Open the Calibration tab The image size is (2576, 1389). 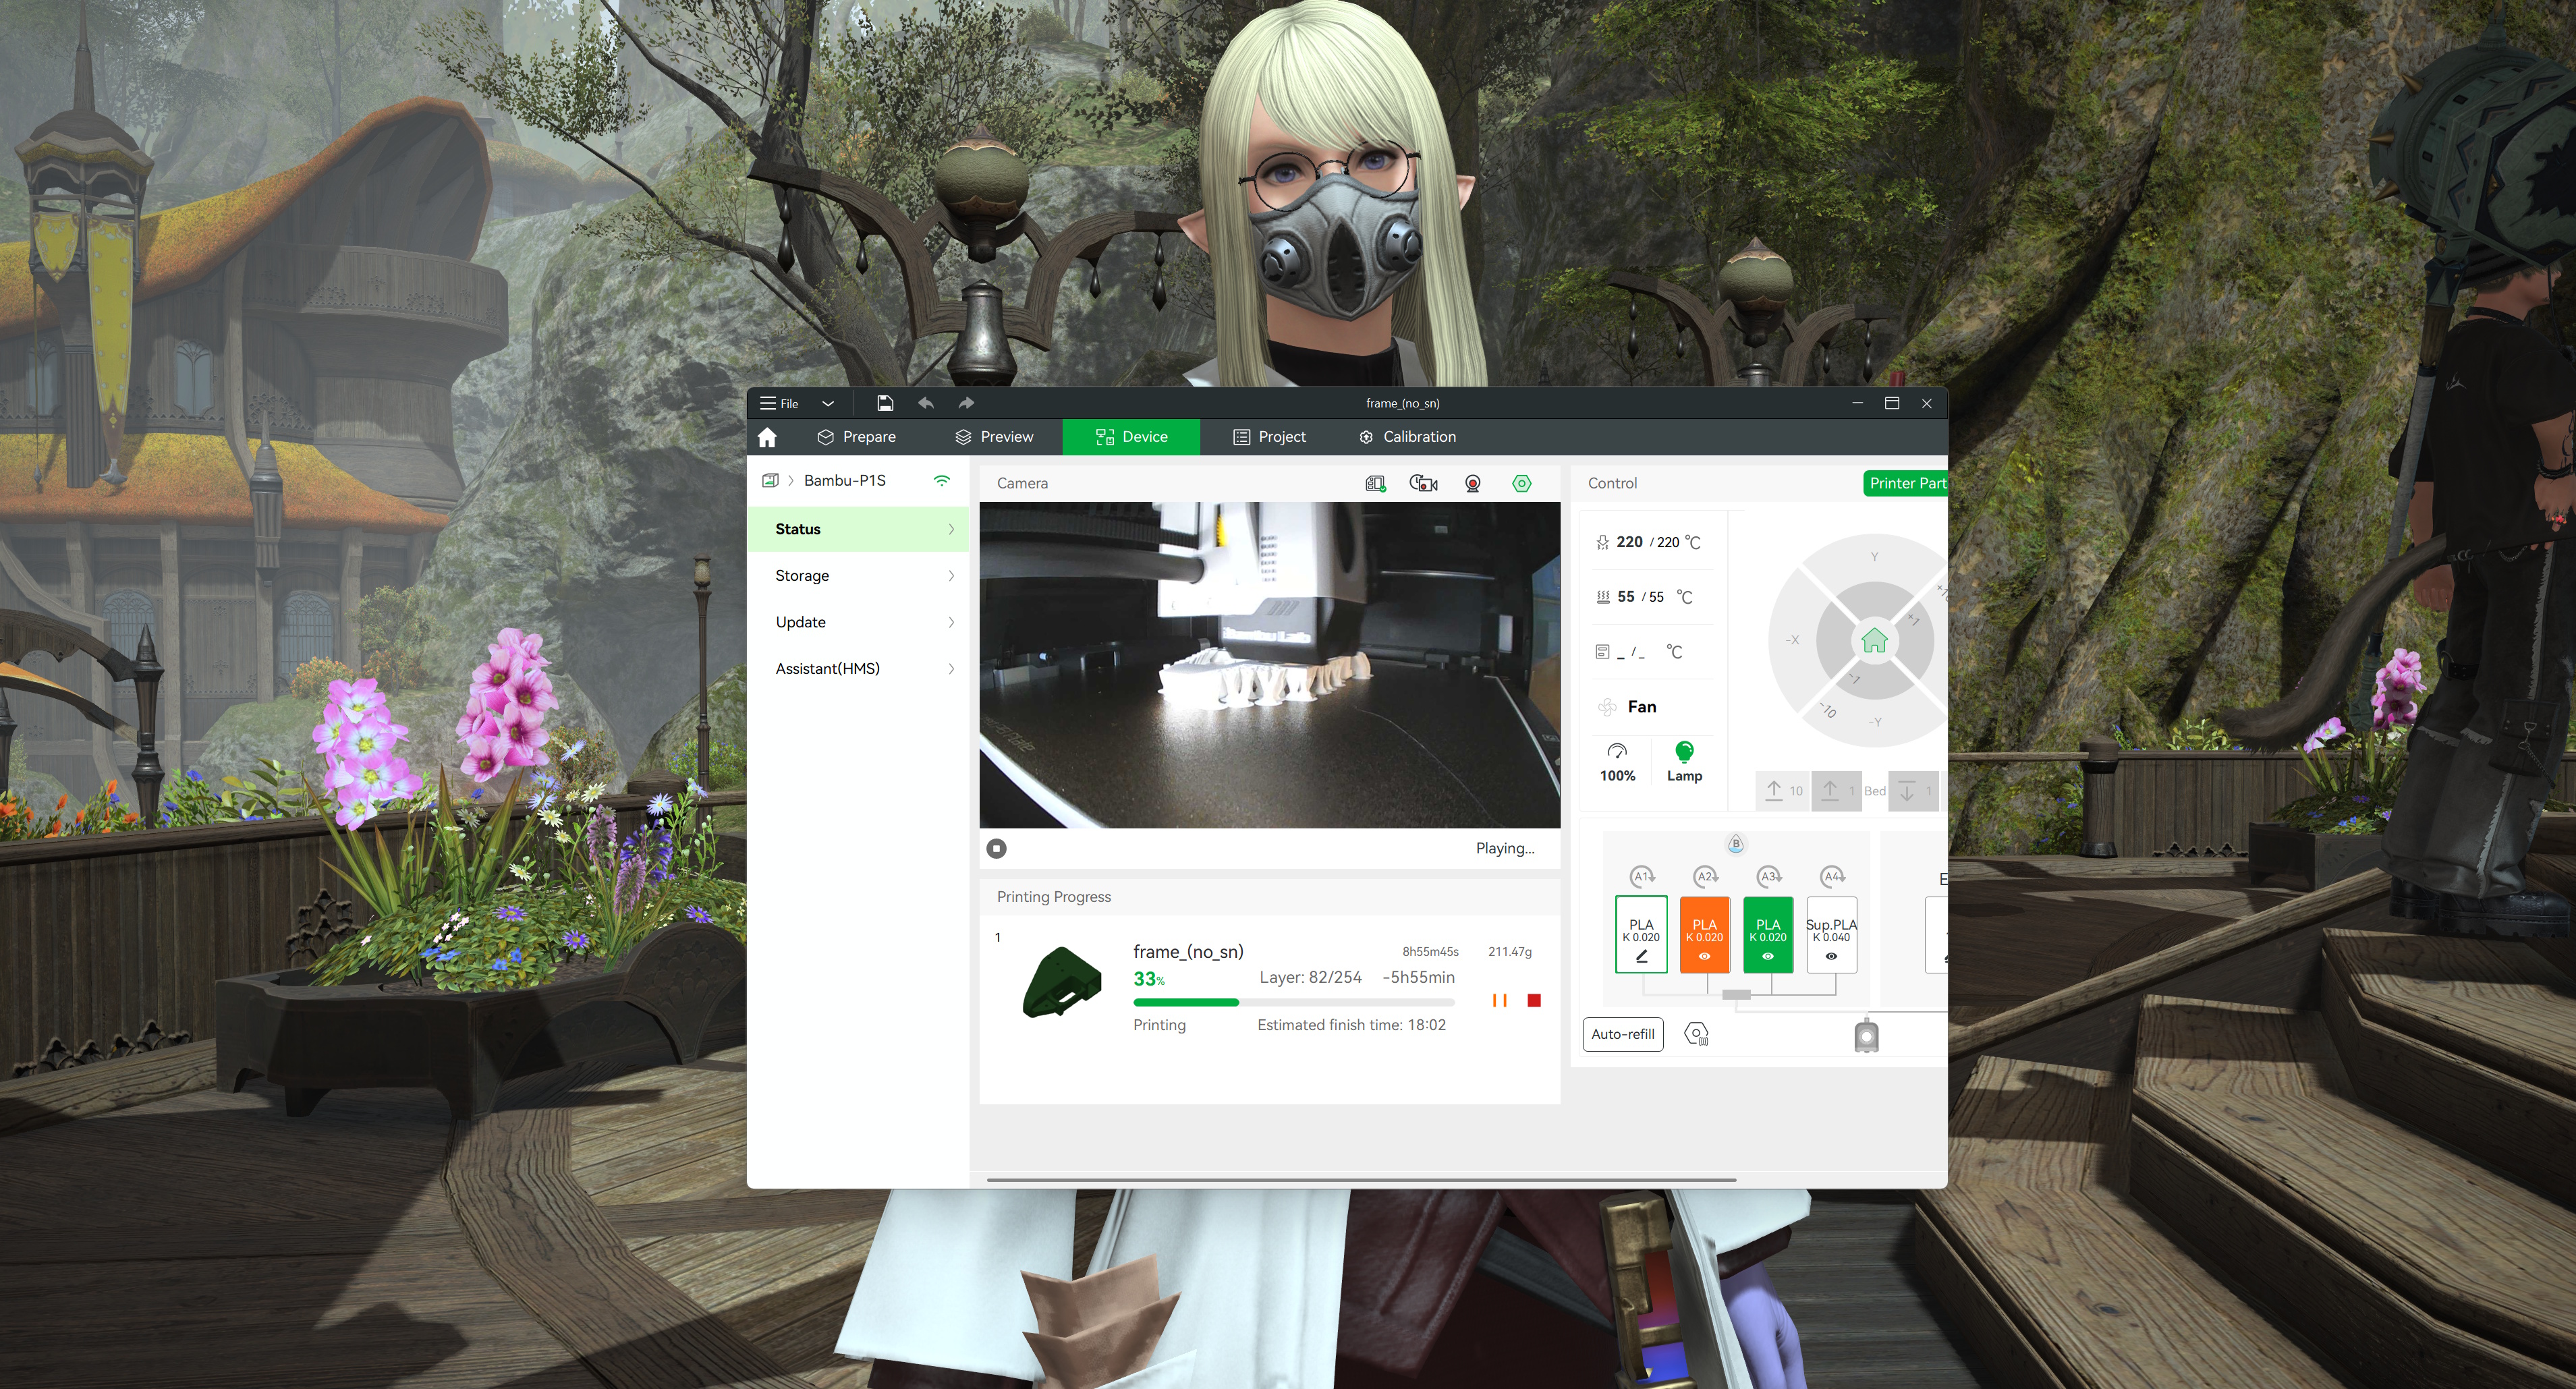pos(1407,437)
